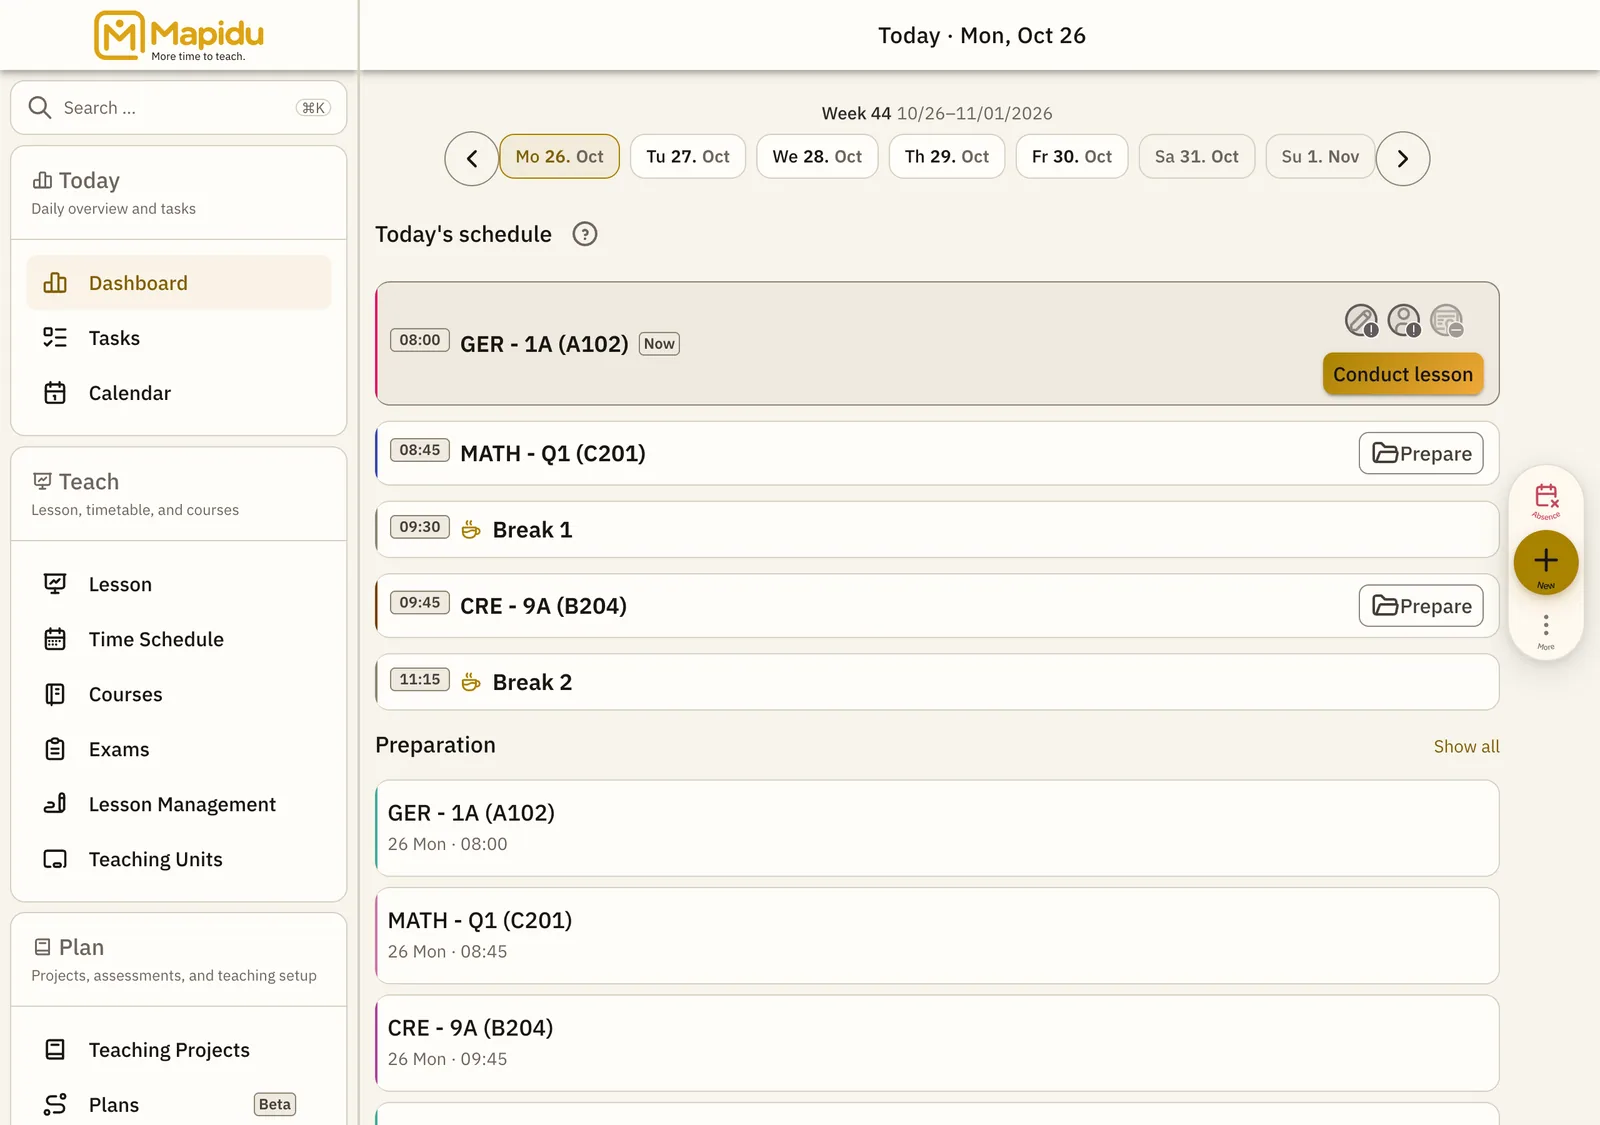Open Courses in the sidebar
Screen dimensions: 1600x1125
[179, 694]
